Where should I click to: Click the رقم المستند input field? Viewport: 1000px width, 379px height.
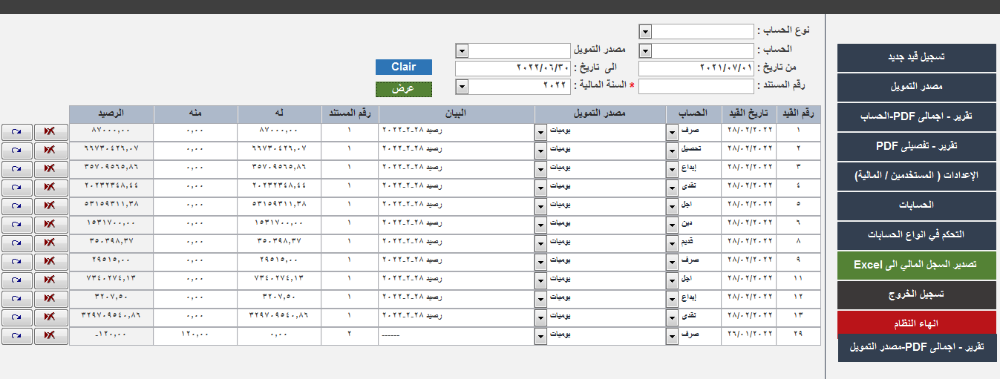[696, 86]
